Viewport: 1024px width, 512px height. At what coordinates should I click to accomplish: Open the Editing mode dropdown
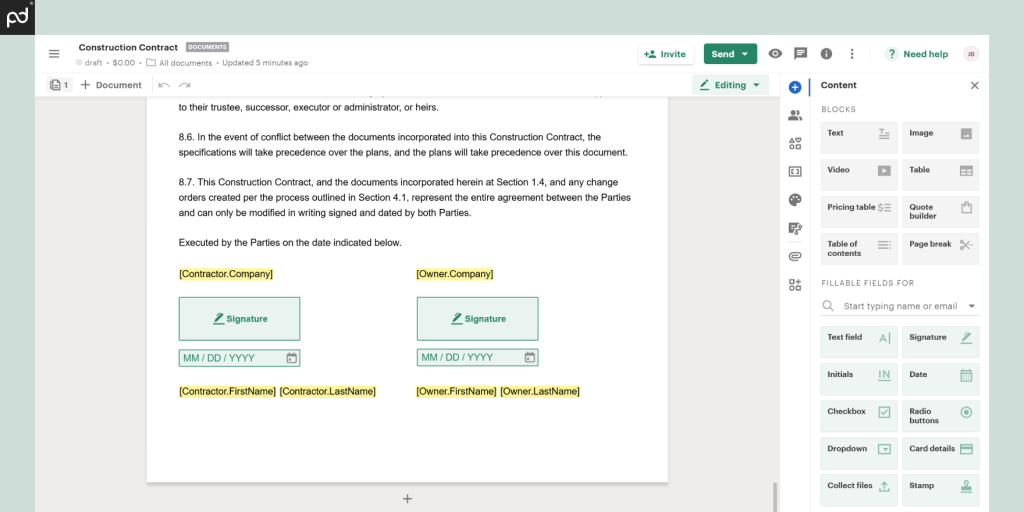click(730, 85)
